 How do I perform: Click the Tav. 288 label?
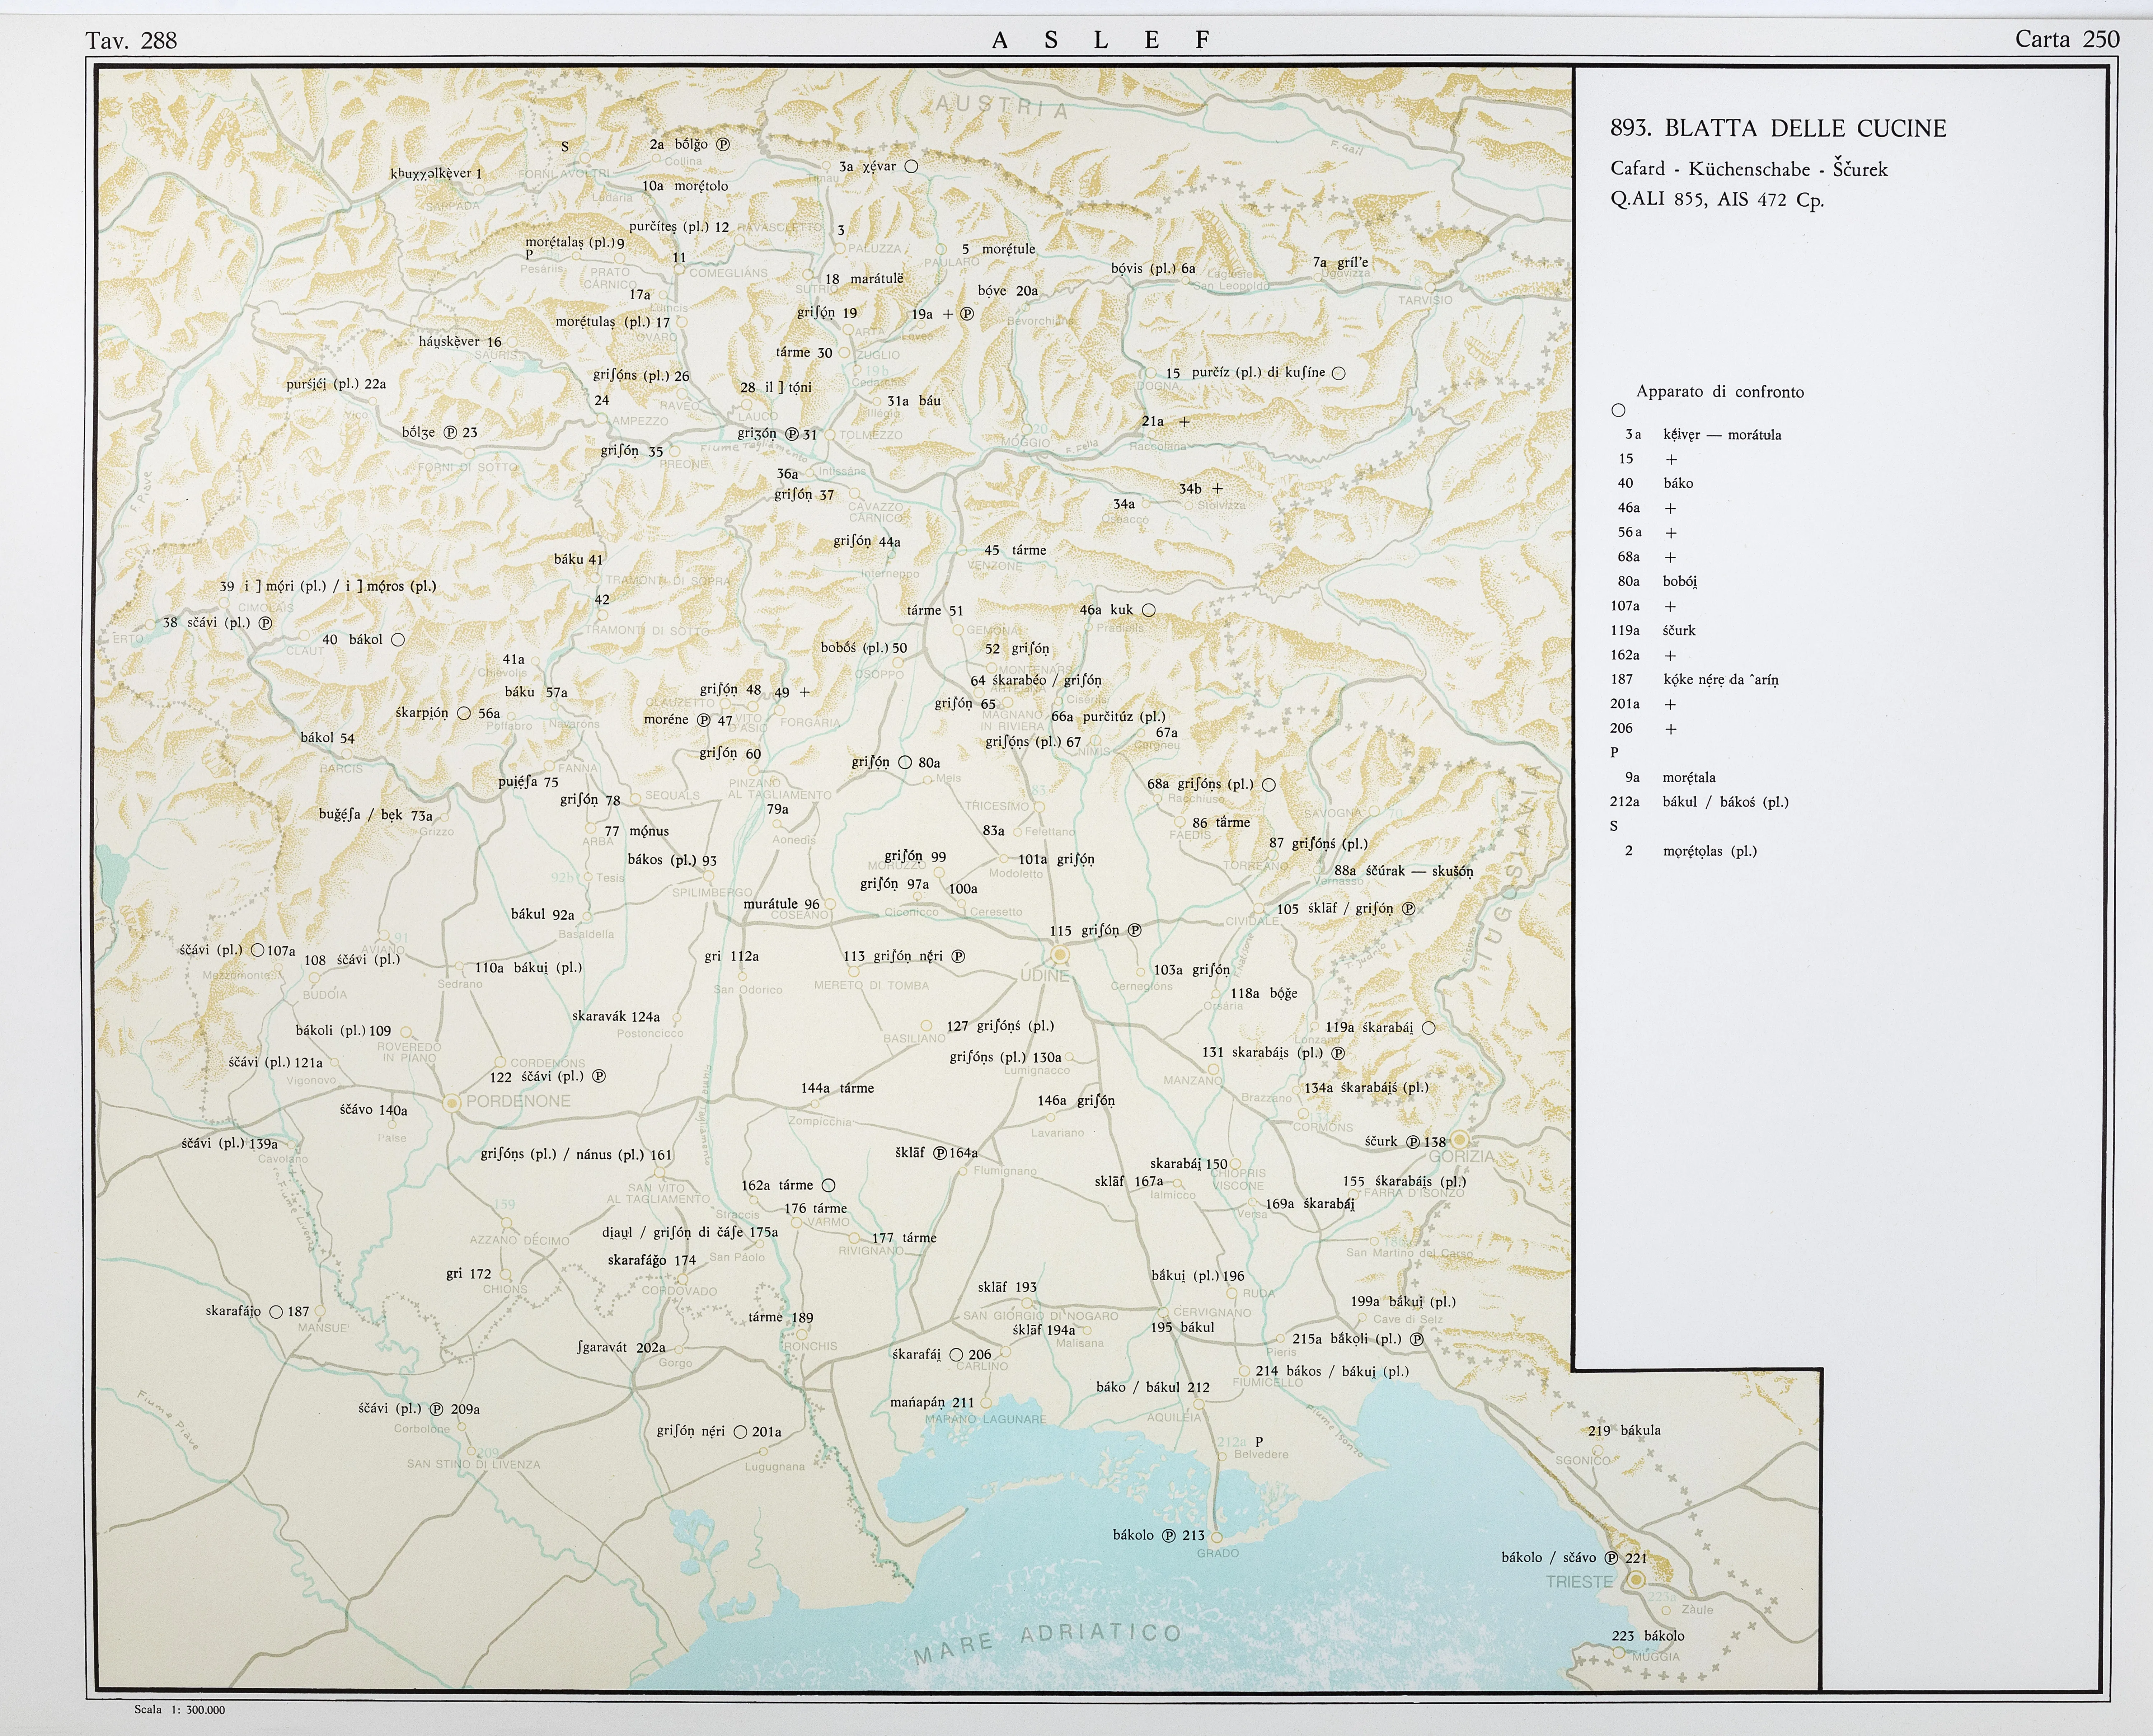click(131, 40)
